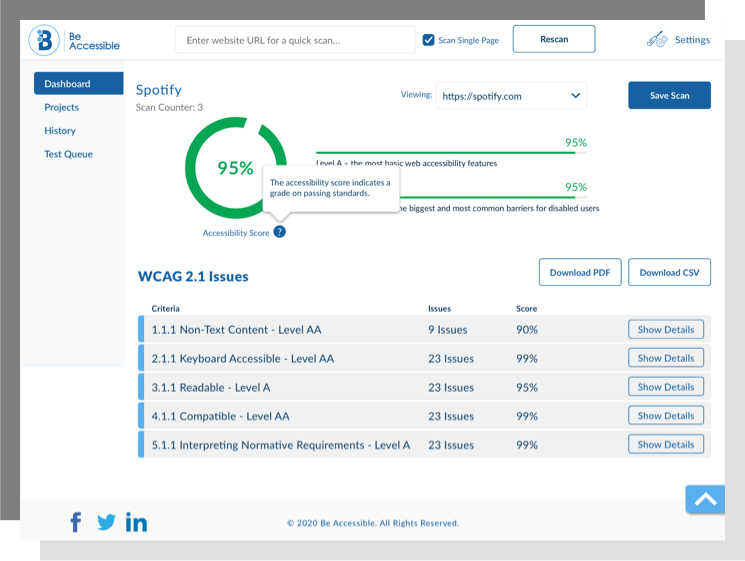Click the website URL quick scan field

(295, 40)
